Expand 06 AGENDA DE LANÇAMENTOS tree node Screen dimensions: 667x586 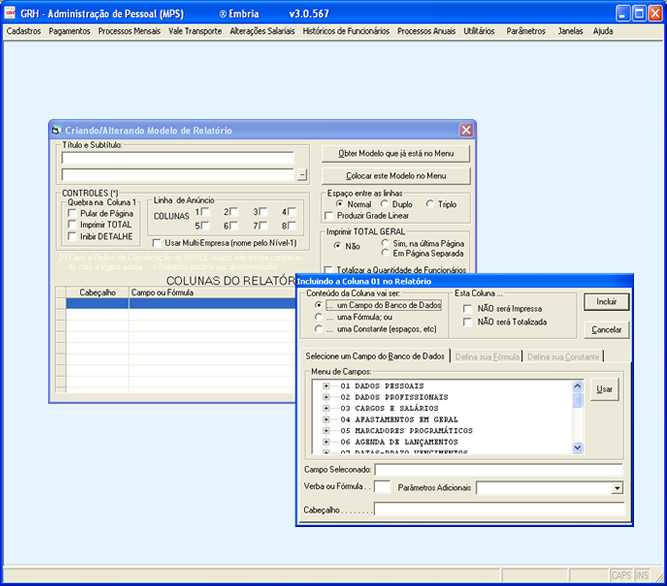click(326, 442)
